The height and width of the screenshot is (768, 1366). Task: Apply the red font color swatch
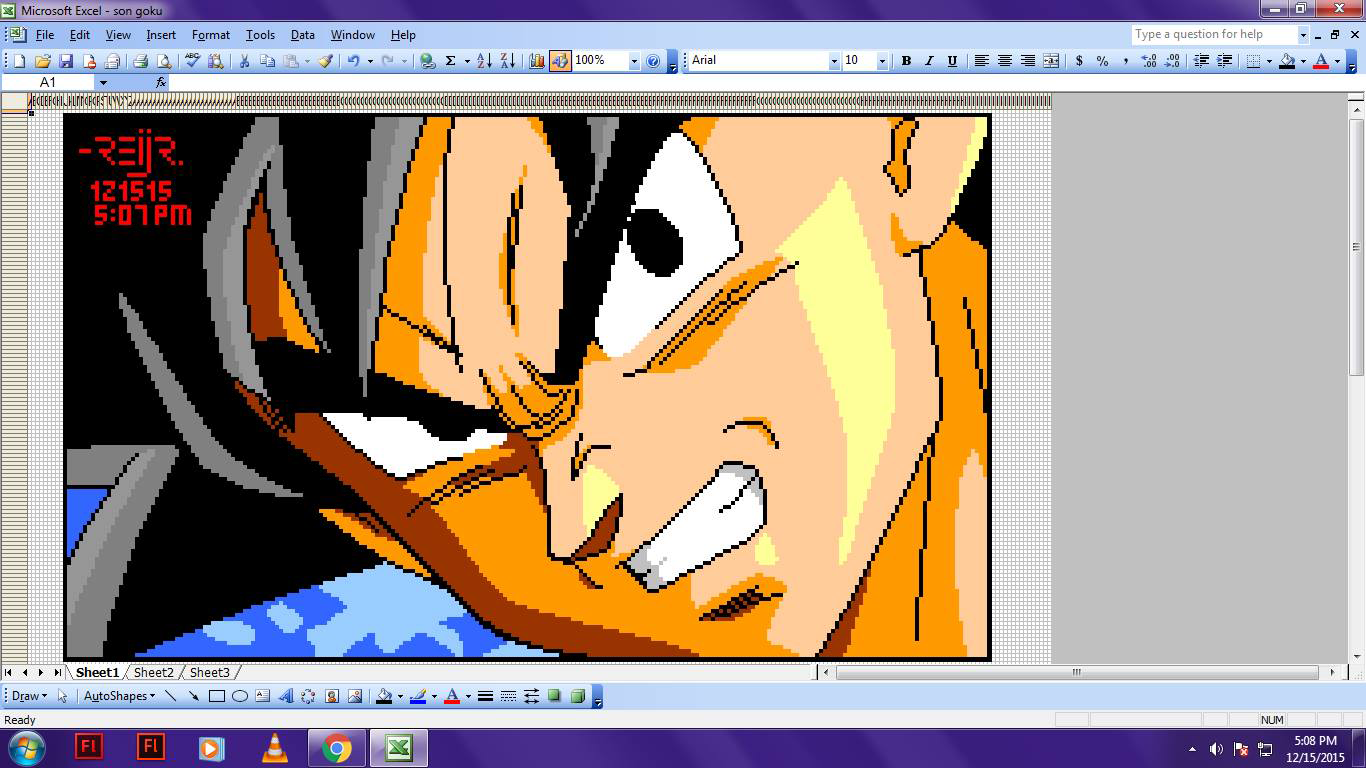(x=1320, y=61)
